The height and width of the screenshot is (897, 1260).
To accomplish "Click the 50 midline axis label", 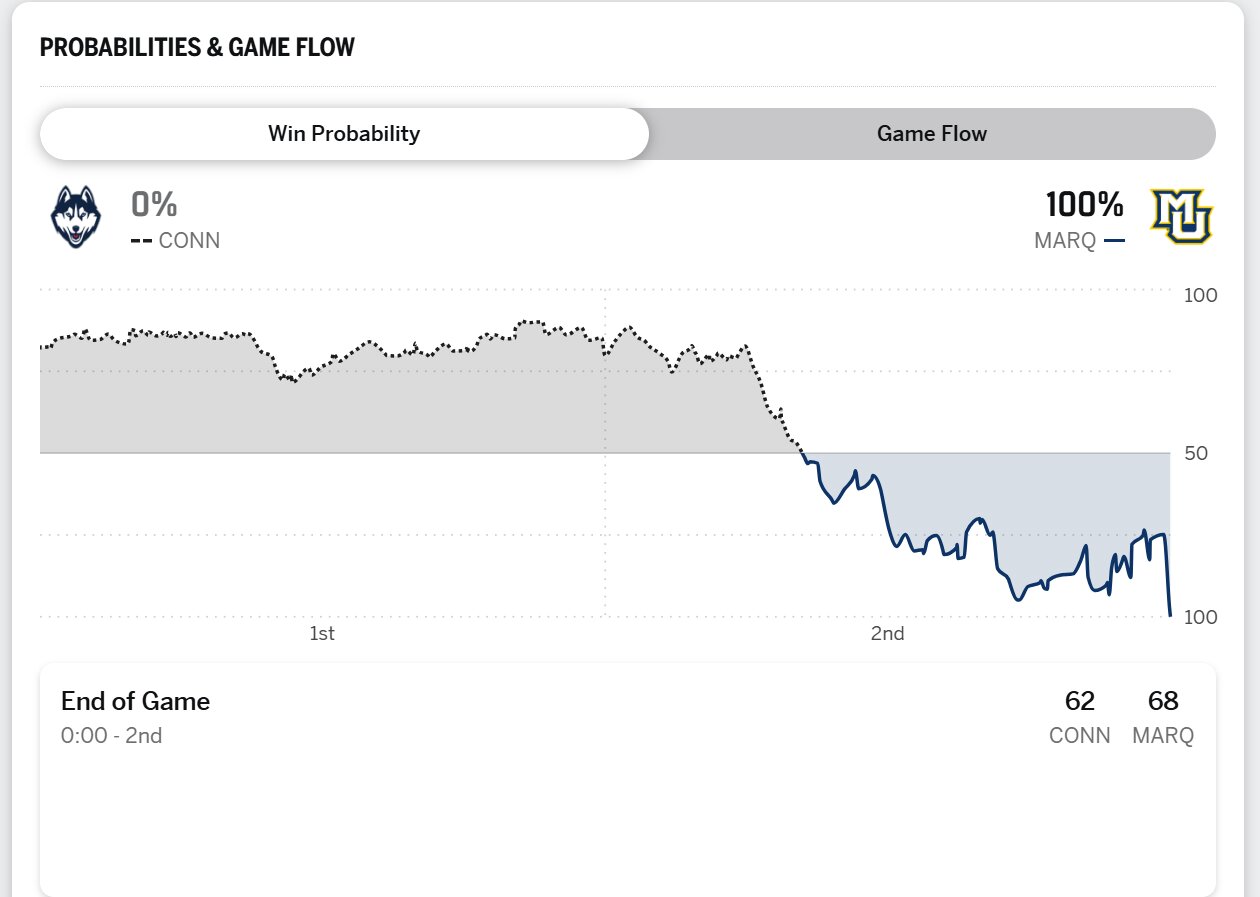I will click(1195, 453).
